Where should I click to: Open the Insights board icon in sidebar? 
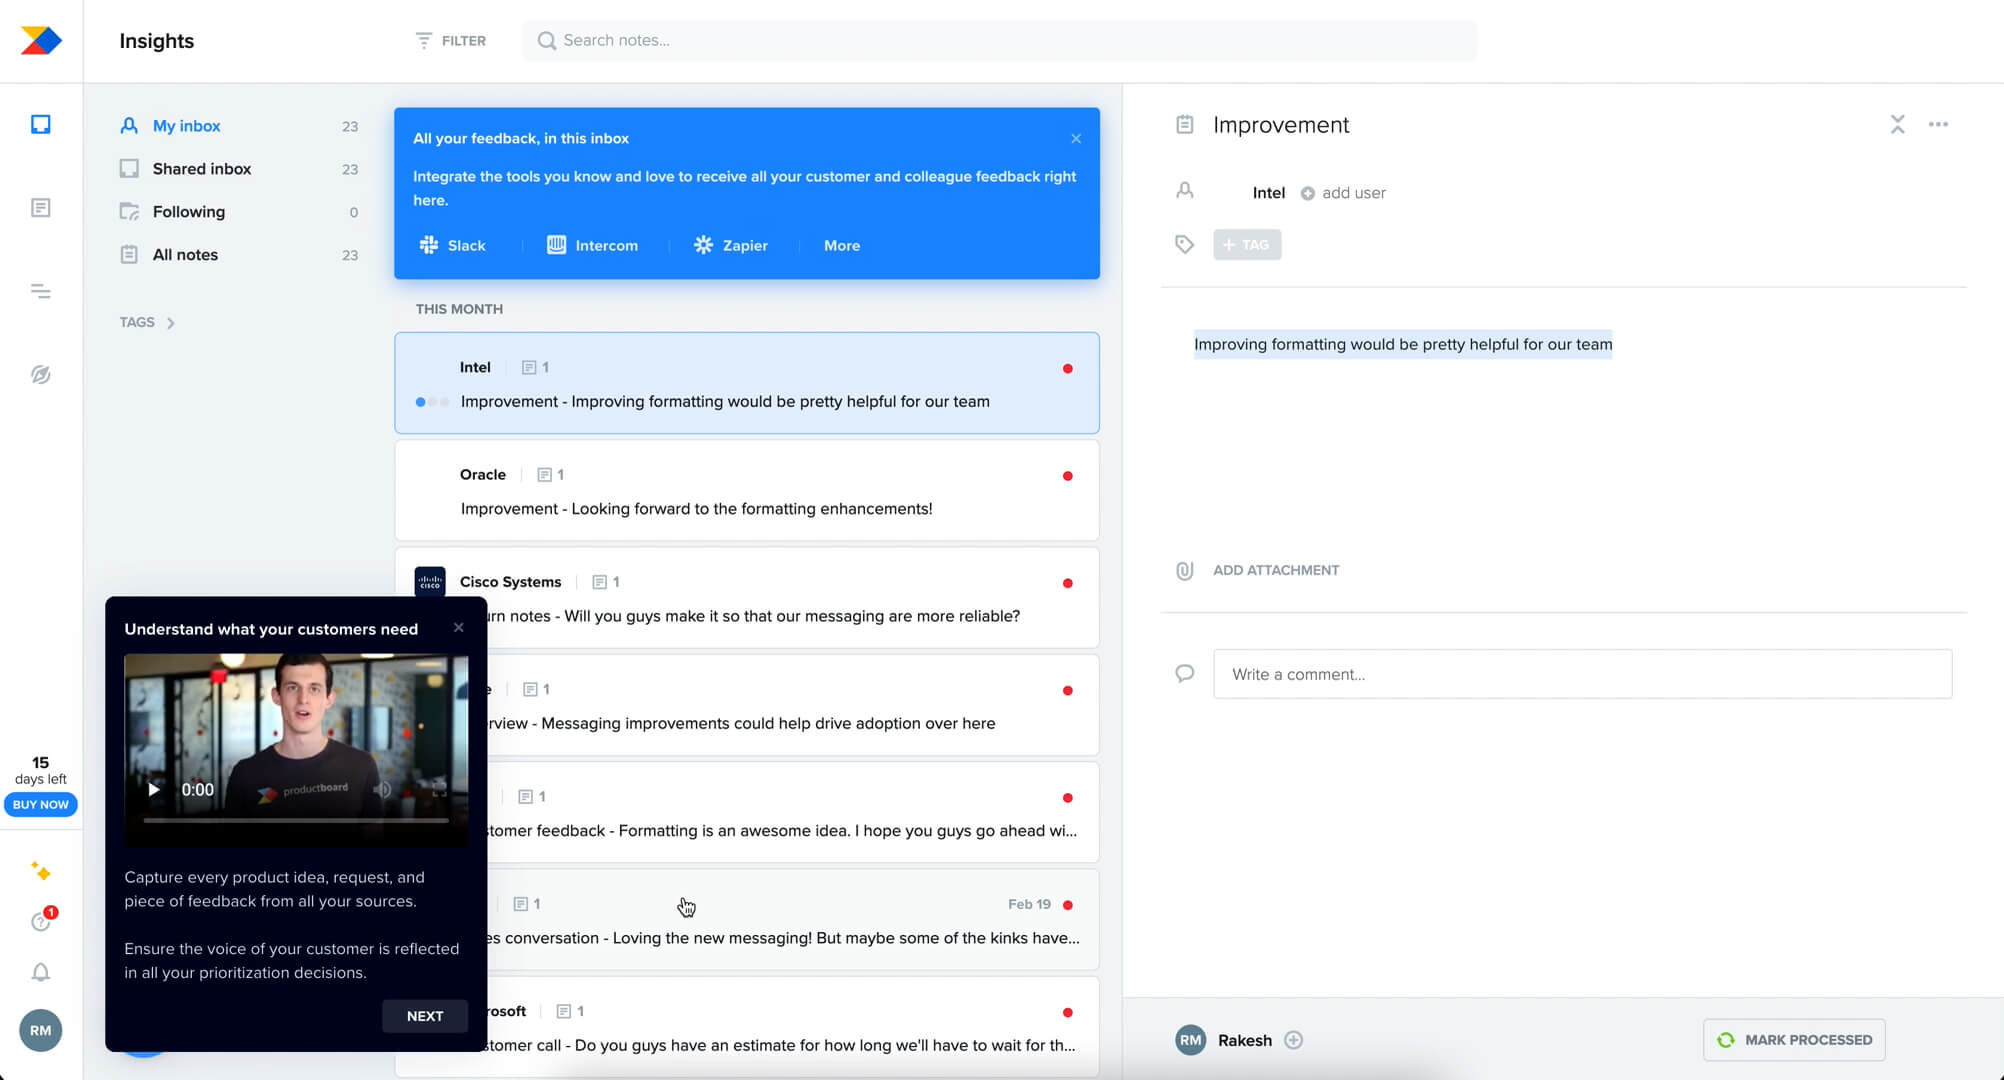pyautogui.click(x=40, y=124)
